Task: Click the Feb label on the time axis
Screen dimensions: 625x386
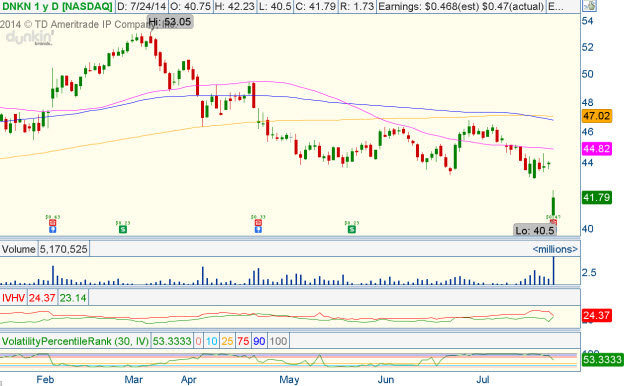Action: point(45,379)
